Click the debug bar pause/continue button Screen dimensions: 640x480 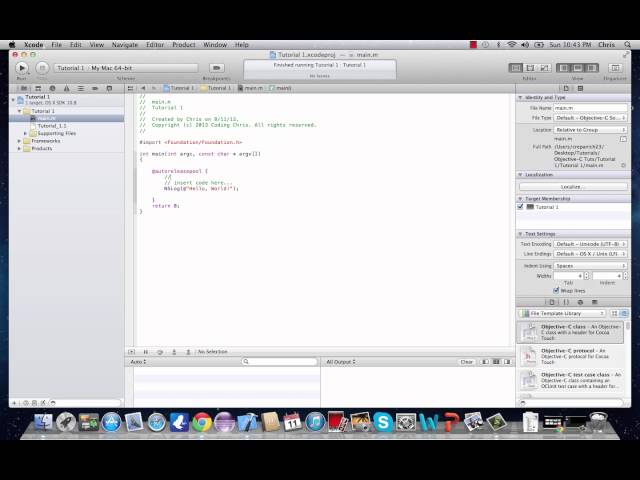pyautogui.click(x=145, y=352)
